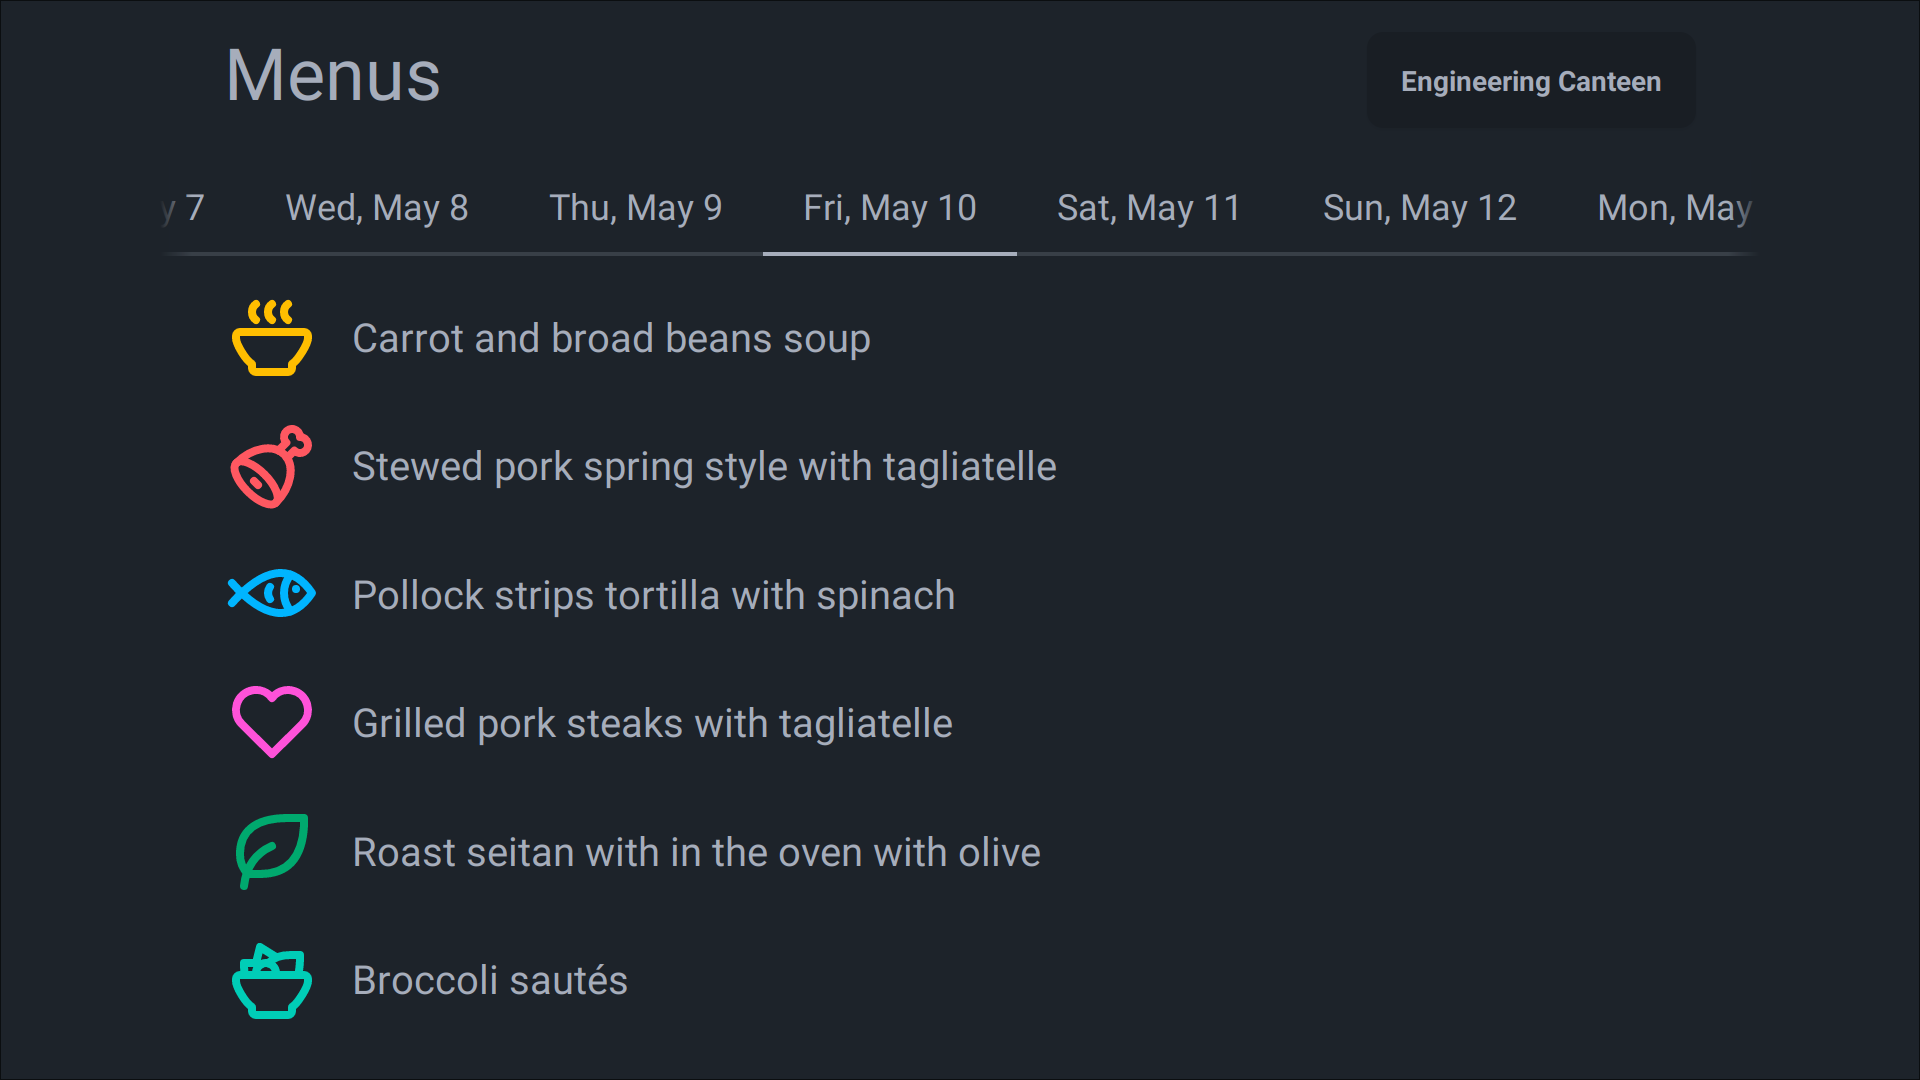Open the Sat, May 11 menu tab

click(x=1149, y=208)
